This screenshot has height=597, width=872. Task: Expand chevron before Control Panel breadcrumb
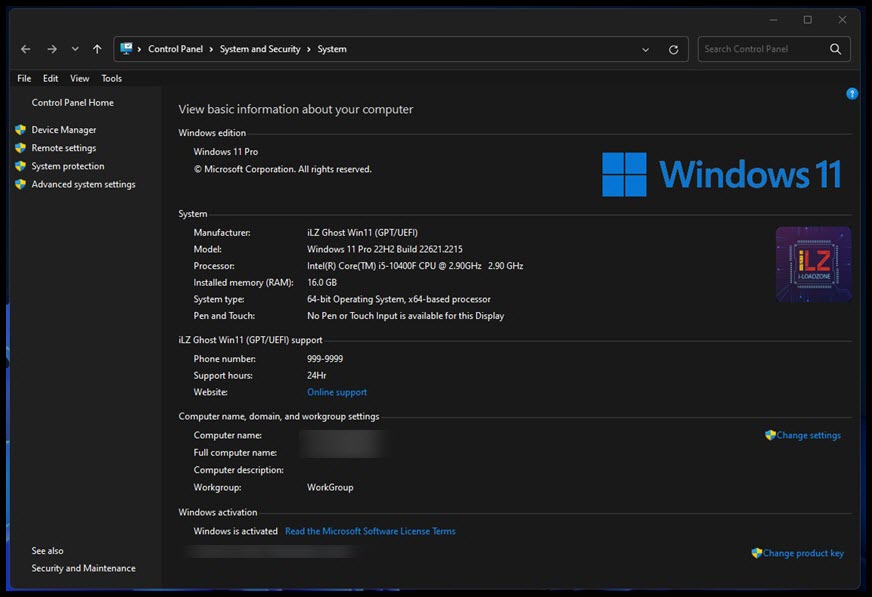pos(139,49)
